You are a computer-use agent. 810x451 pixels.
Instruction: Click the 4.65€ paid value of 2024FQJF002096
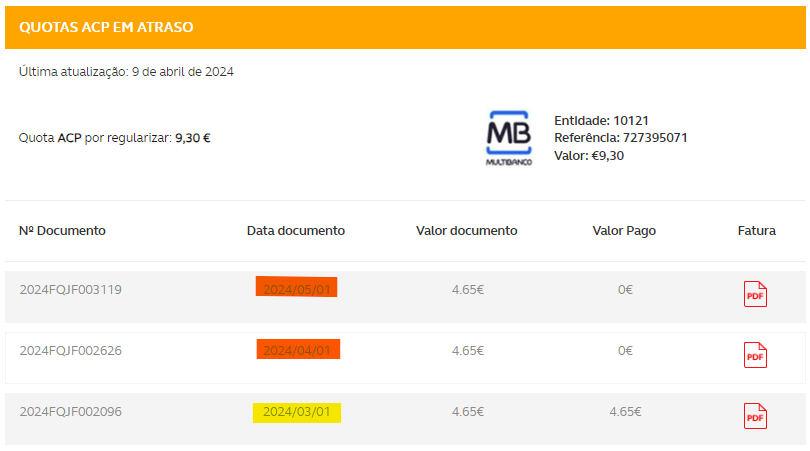624,411
